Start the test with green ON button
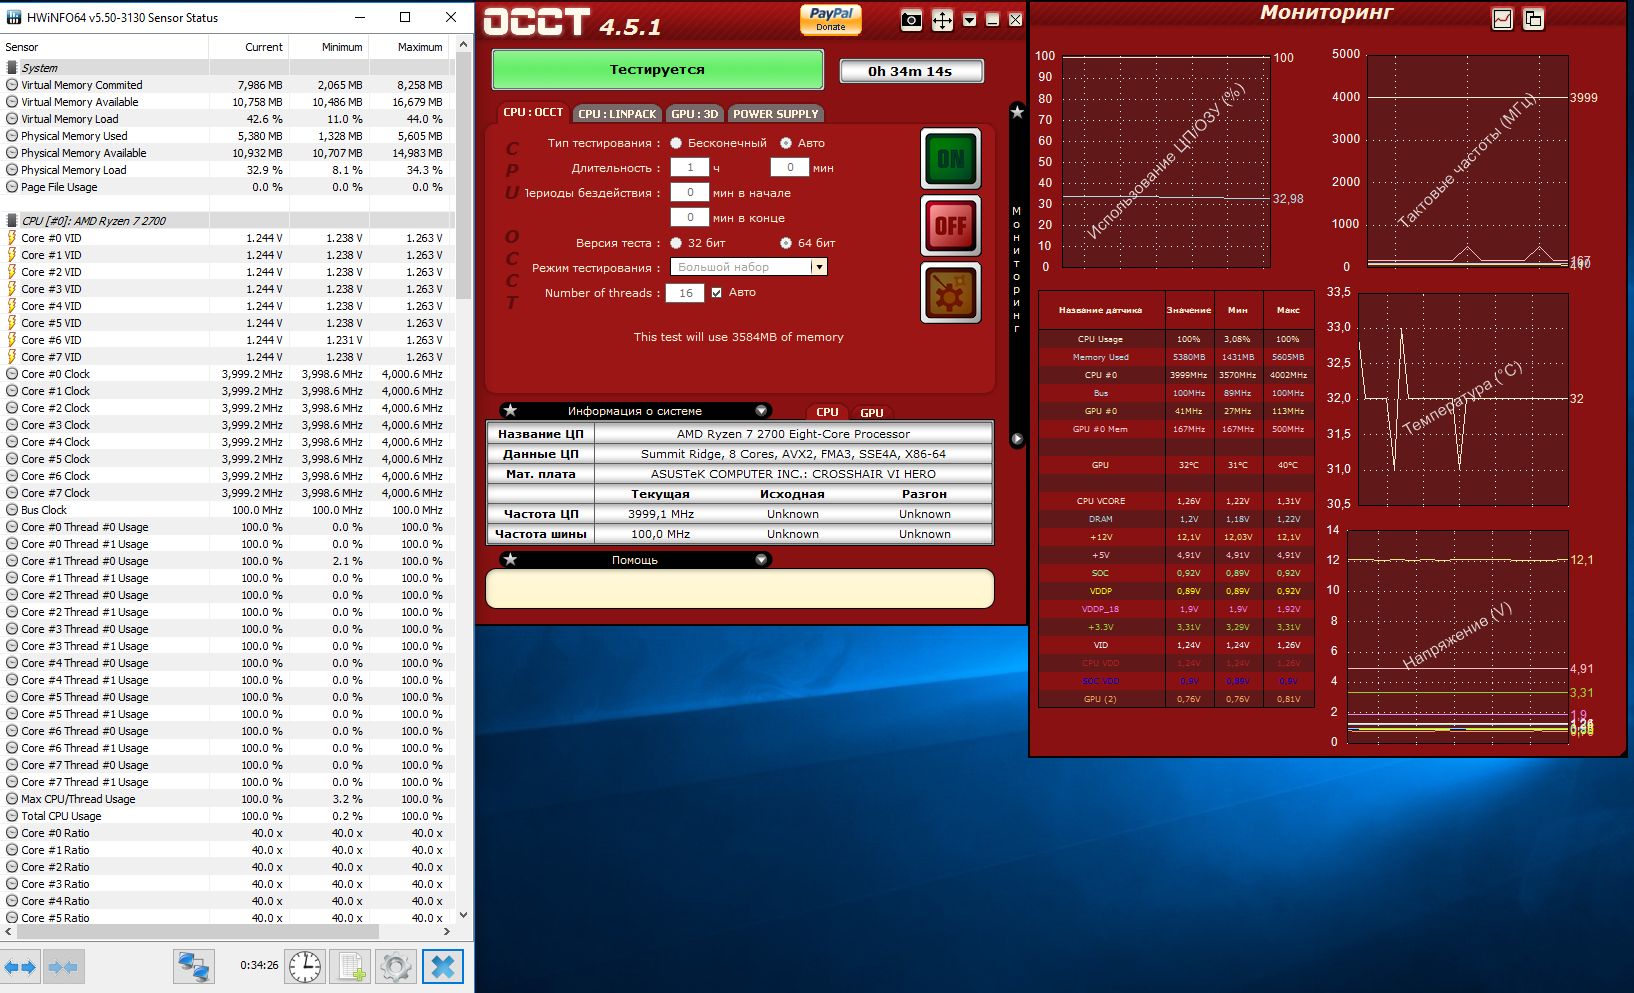The height and width of the screenshot is (993, 1634). [950, 159]
